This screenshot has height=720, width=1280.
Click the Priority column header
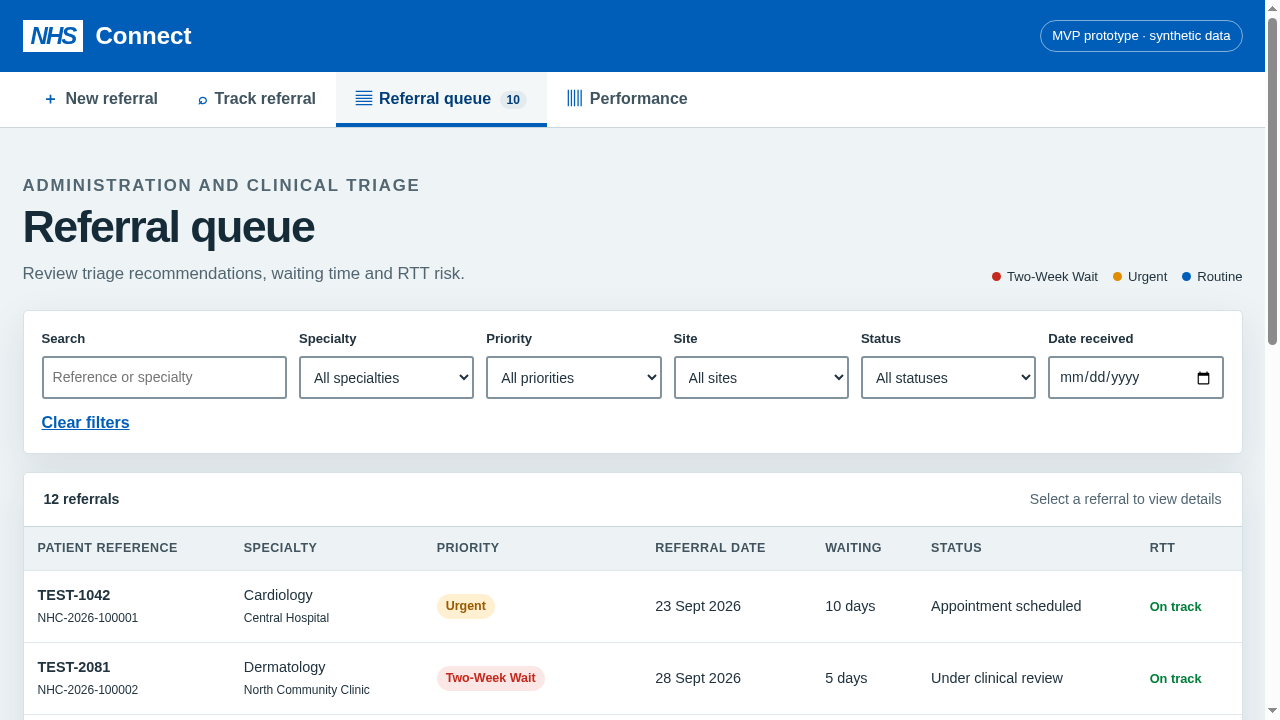(x=468, y=548)
